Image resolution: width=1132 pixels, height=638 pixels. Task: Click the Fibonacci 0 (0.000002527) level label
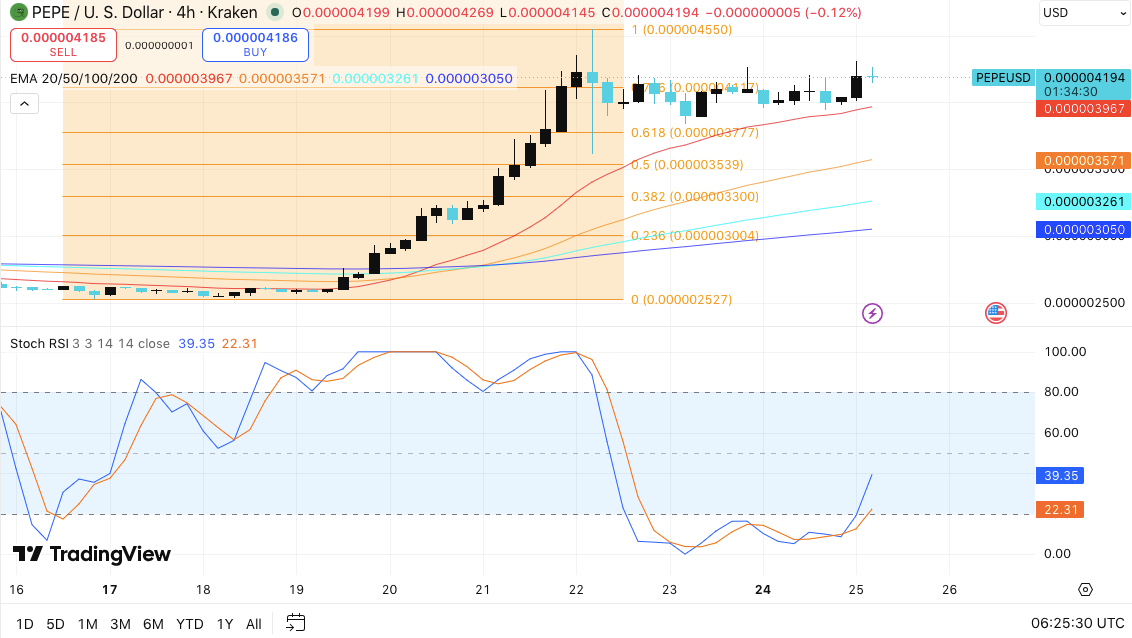coord(682,300)
